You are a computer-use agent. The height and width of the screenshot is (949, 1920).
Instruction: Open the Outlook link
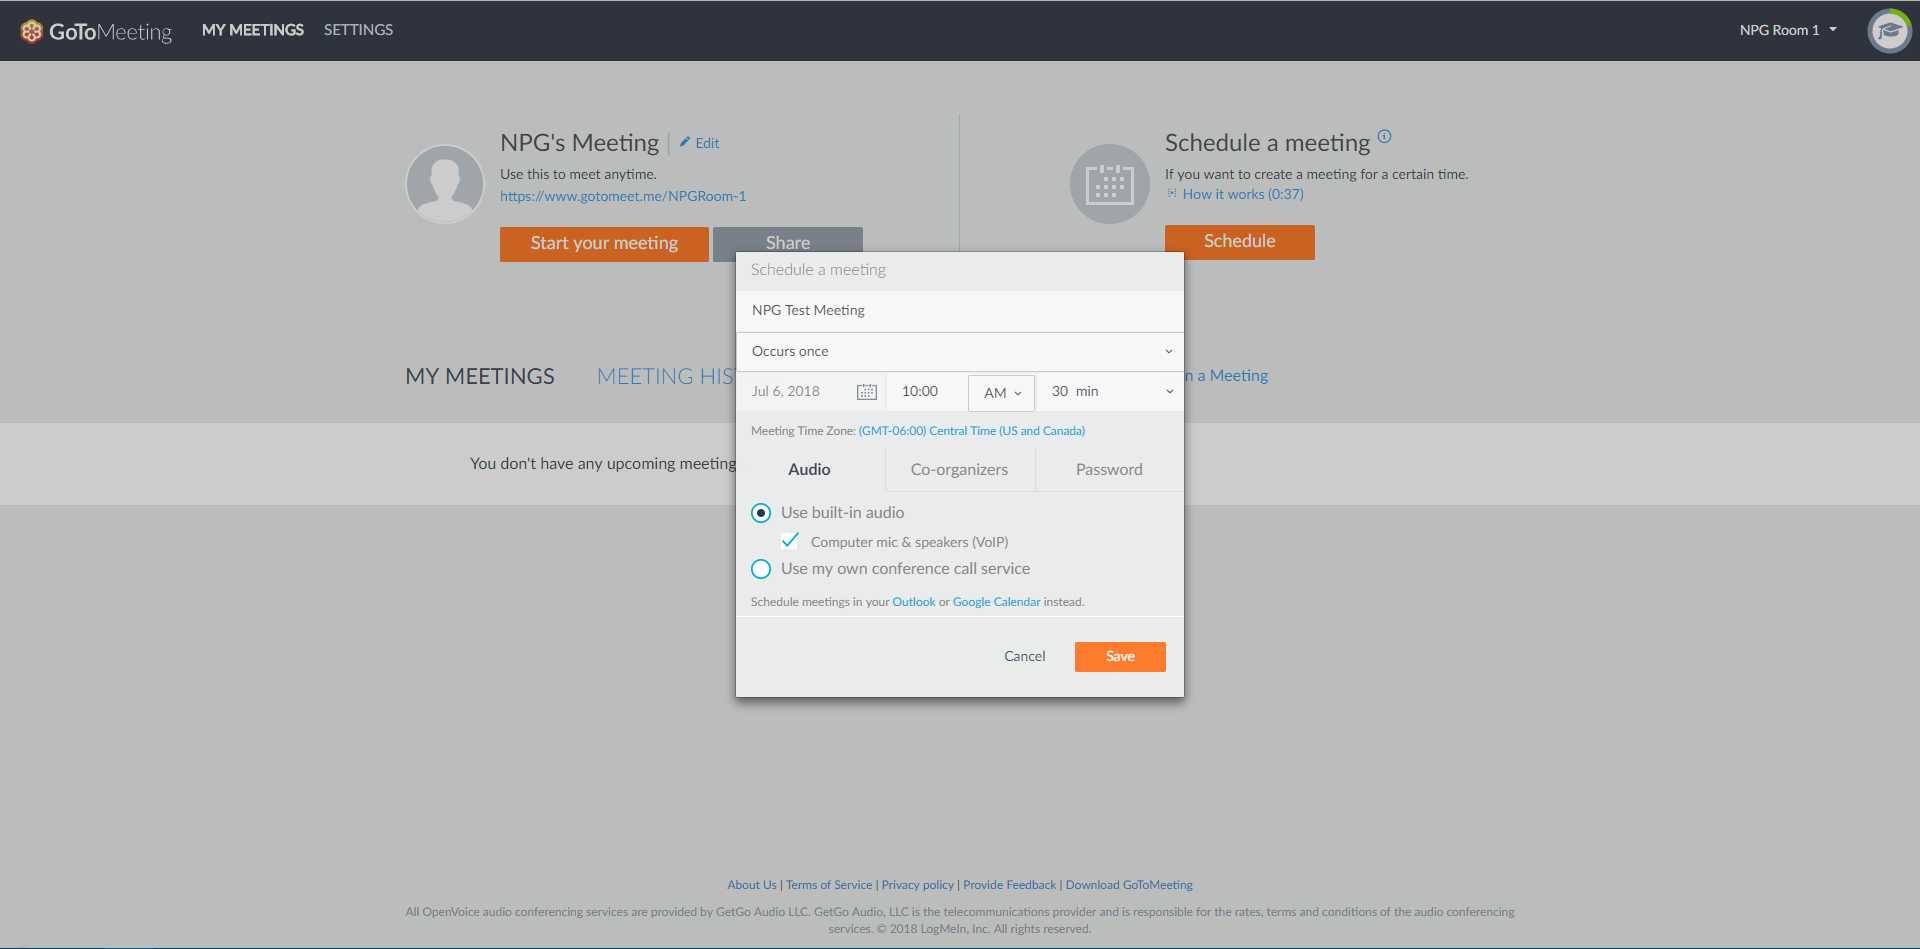[x=914, y=602]
